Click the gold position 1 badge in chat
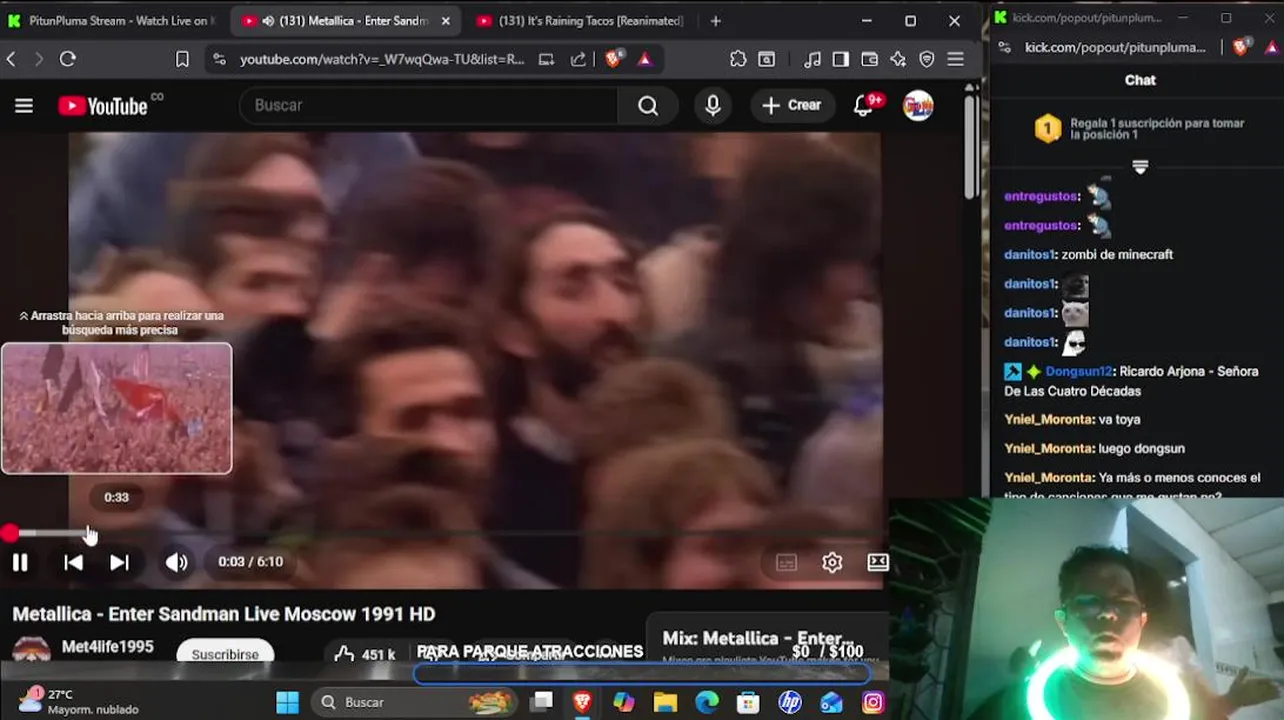The height and width of the screenshot is (720, 1284). pos(1047,129)
